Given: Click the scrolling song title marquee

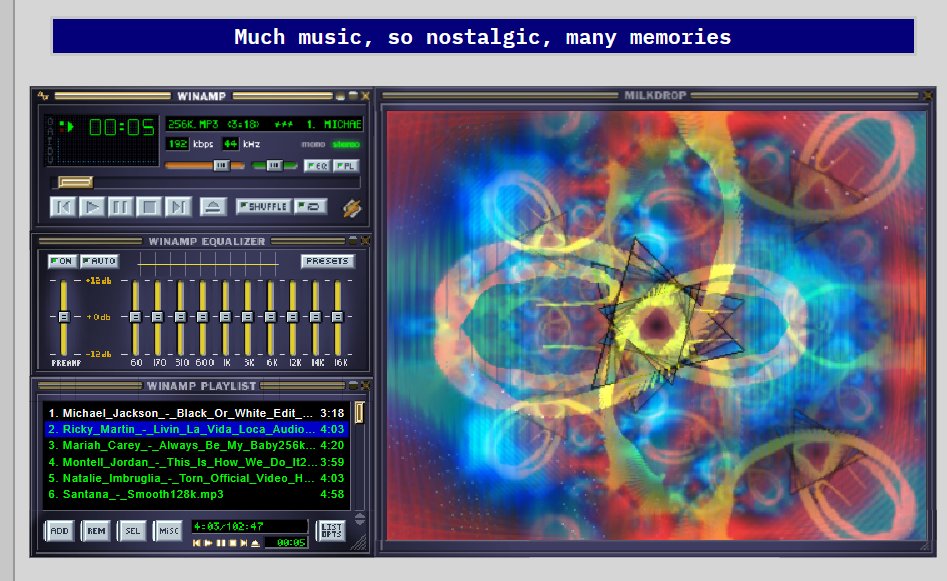Looking at the screenshot, I should [x=264, y=124].
